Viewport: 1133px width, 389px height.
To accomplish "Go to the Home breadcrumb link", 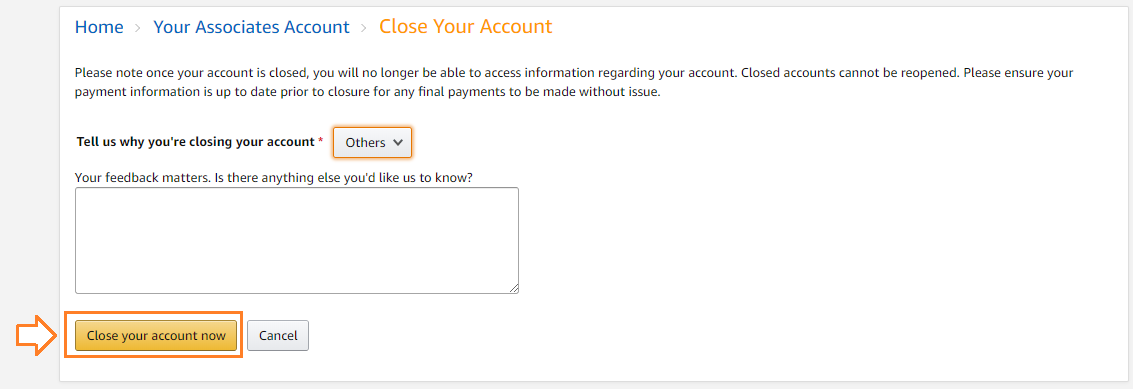I will [x=99, y=27].
